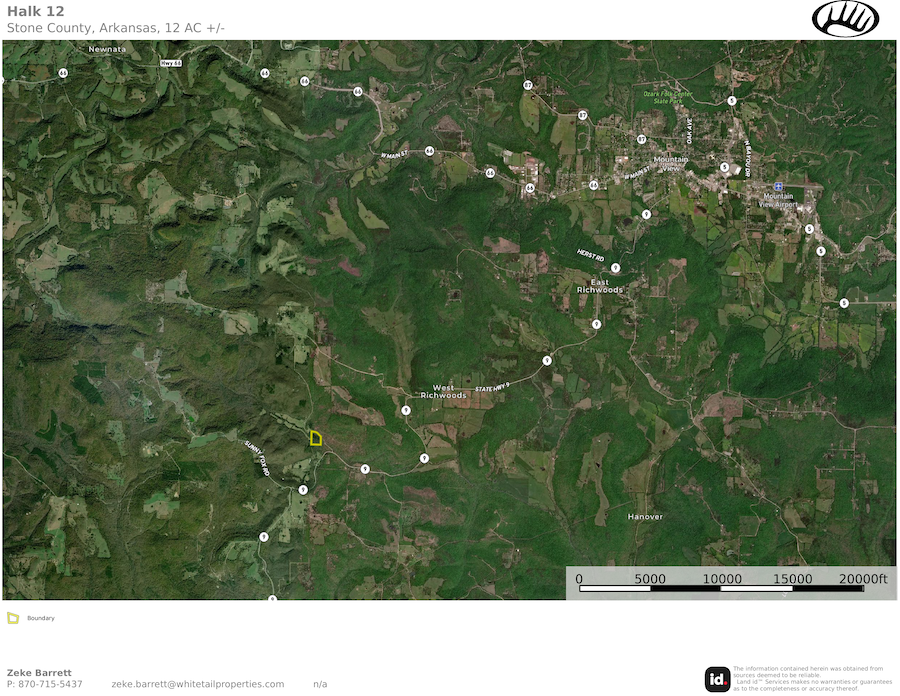Click the rectangular Hwy 66 road label
This screenshot has width=900, height=696.
pos(171,62)
